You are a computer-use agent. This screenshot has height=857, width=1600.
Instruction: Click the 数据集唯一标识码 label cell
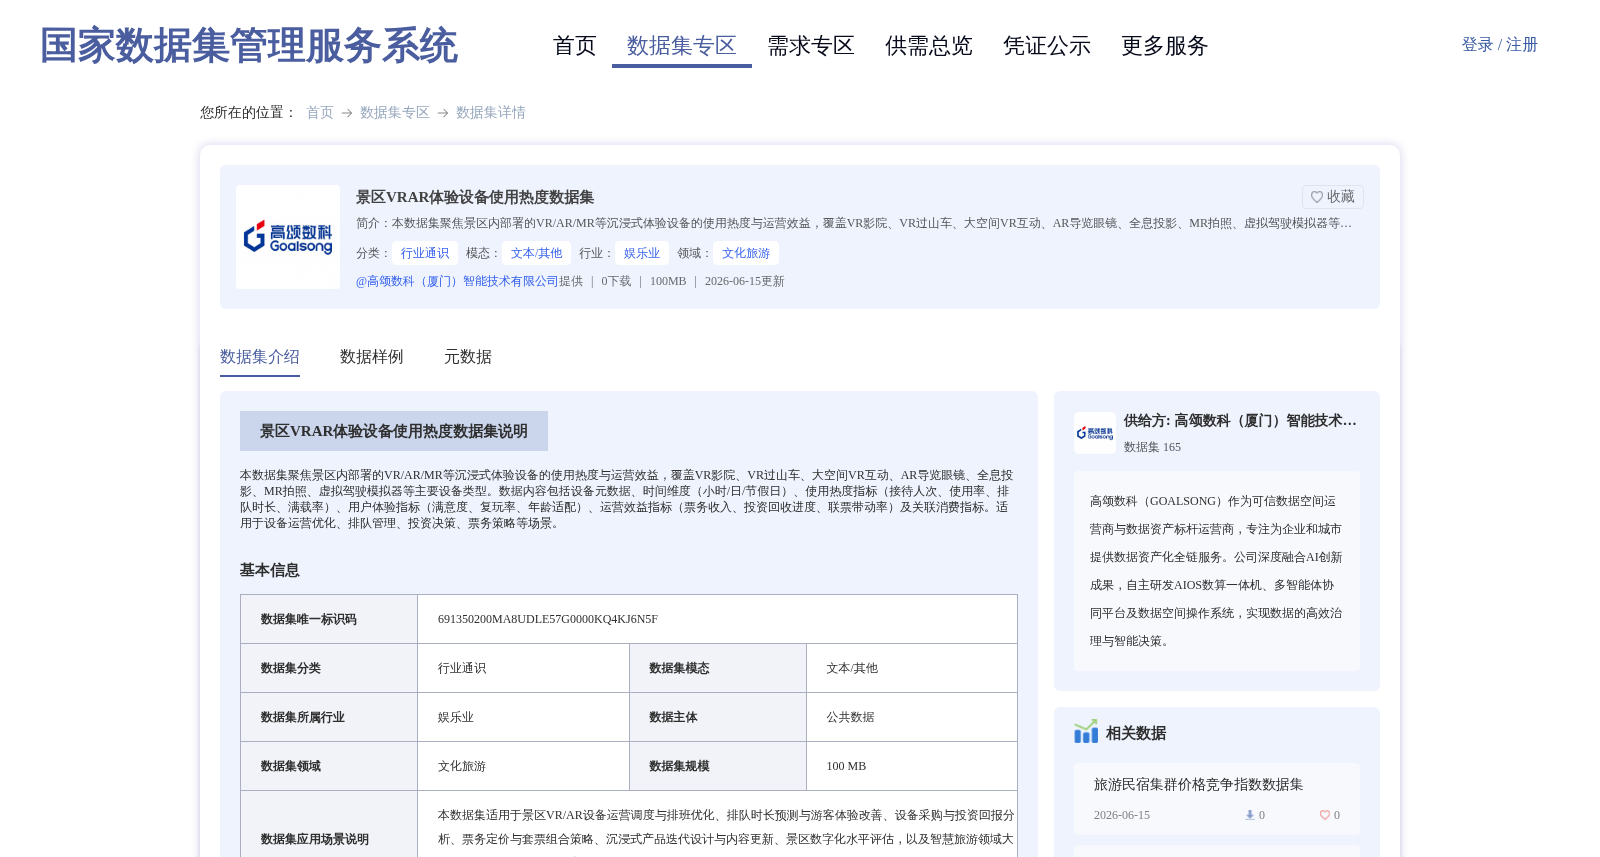point(329,619)
